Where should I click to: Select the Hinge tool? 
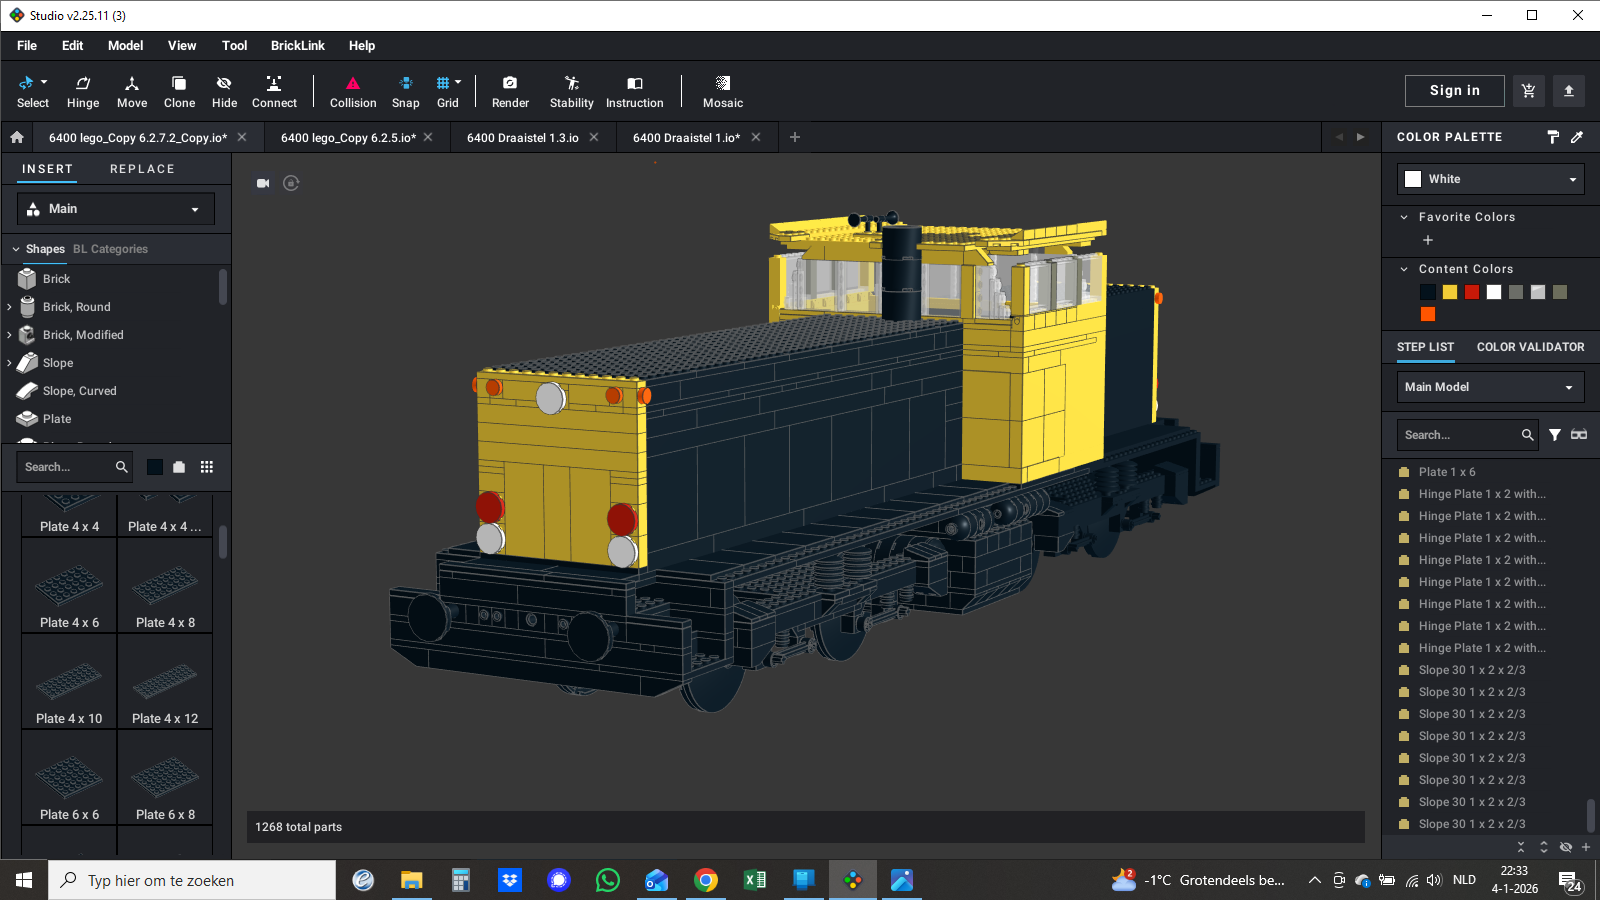coord(83,91)
